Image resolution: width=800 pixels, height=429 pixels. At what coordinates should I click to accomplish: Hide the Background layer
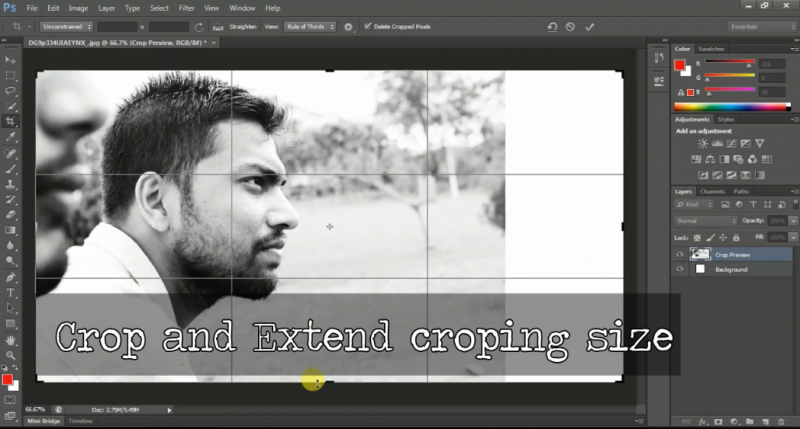(x=680, y=269)
